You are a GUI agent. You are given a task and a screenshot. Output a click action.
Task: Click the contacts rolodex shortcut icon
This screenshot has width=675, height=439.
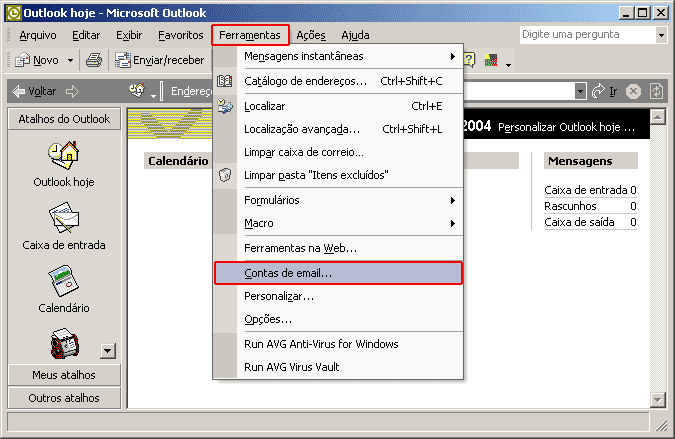[x=65, y=343]
